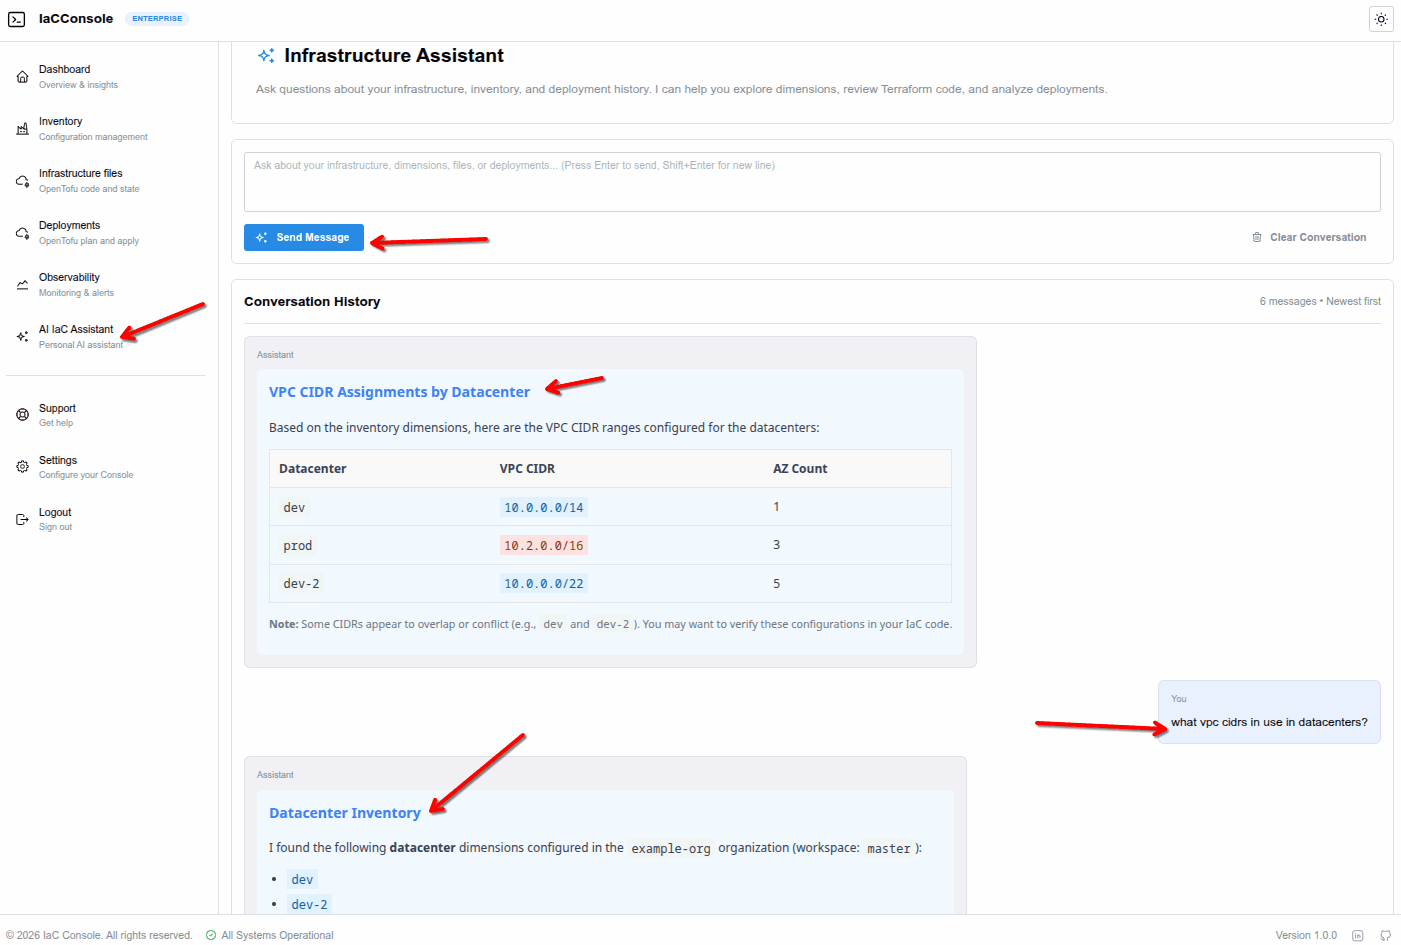The image size is (1401, 945).
Task: Click the LinkedIn icon in the footer
Action: [x=1357, y=935]
